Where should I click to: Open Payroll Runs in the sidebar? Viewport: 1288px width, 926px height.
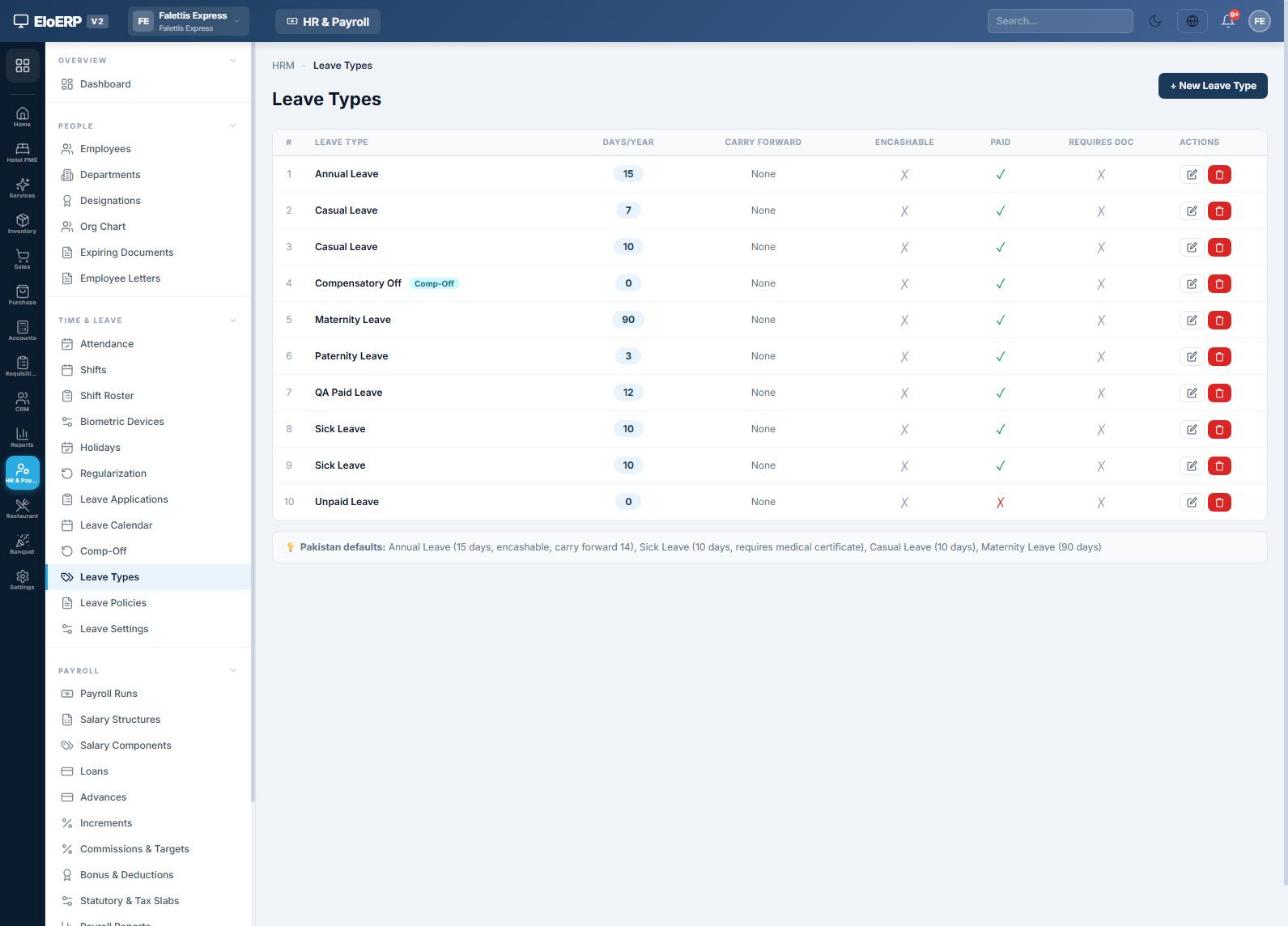pyautogui.click(x=148, y=694)
